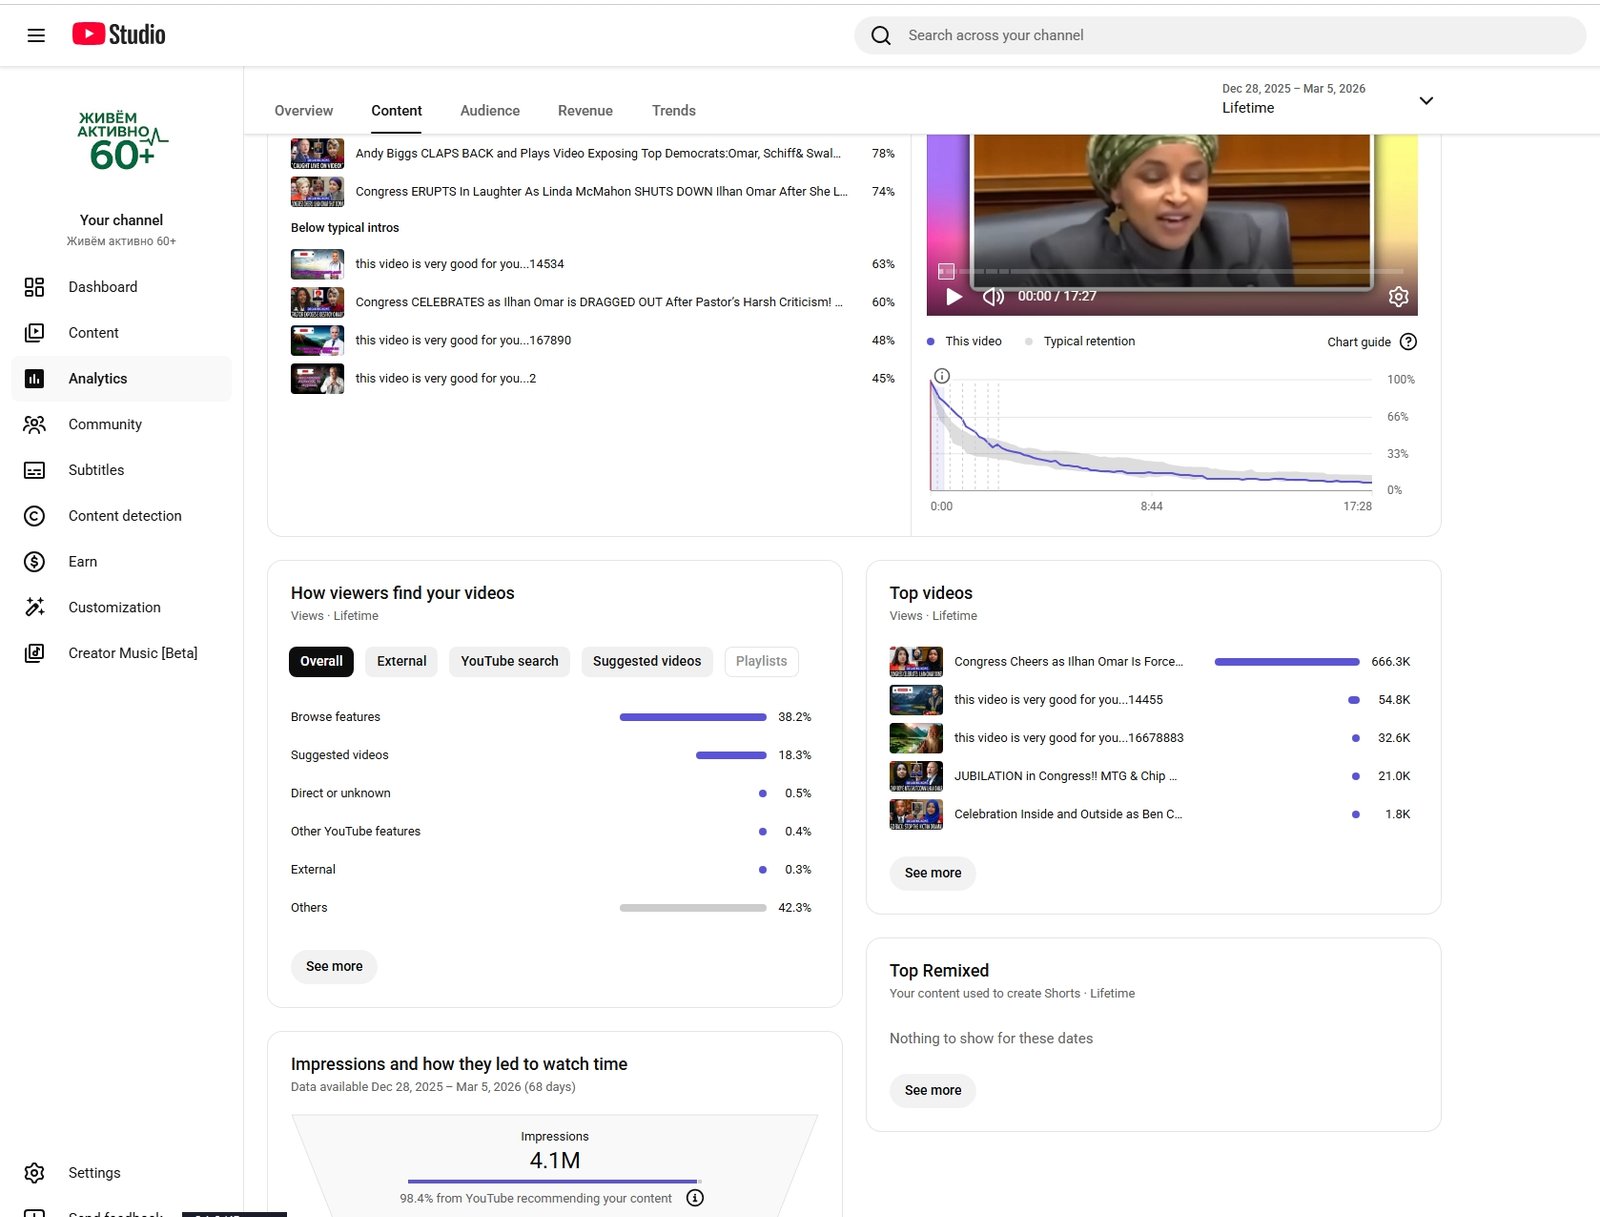Screen dimensions: 1600x1217
Task: Expand See more under traffic sources
Action: tap(334, 966)
